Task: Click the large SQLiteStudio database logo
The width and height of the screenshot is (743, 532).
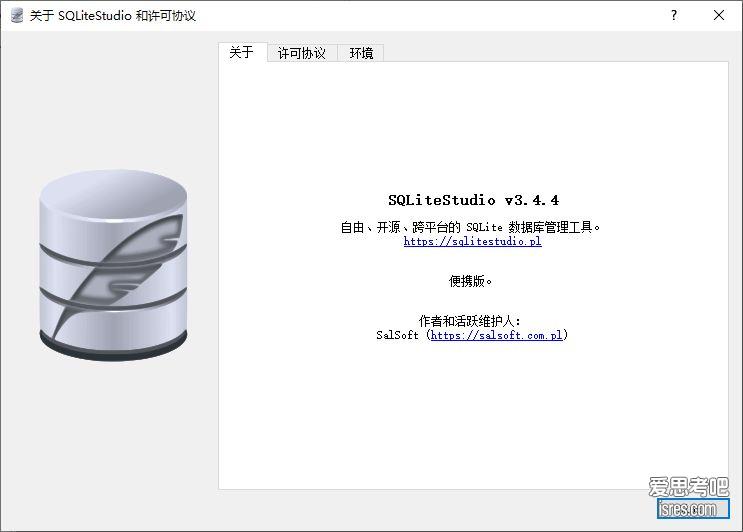Action: tap(113, 265)
